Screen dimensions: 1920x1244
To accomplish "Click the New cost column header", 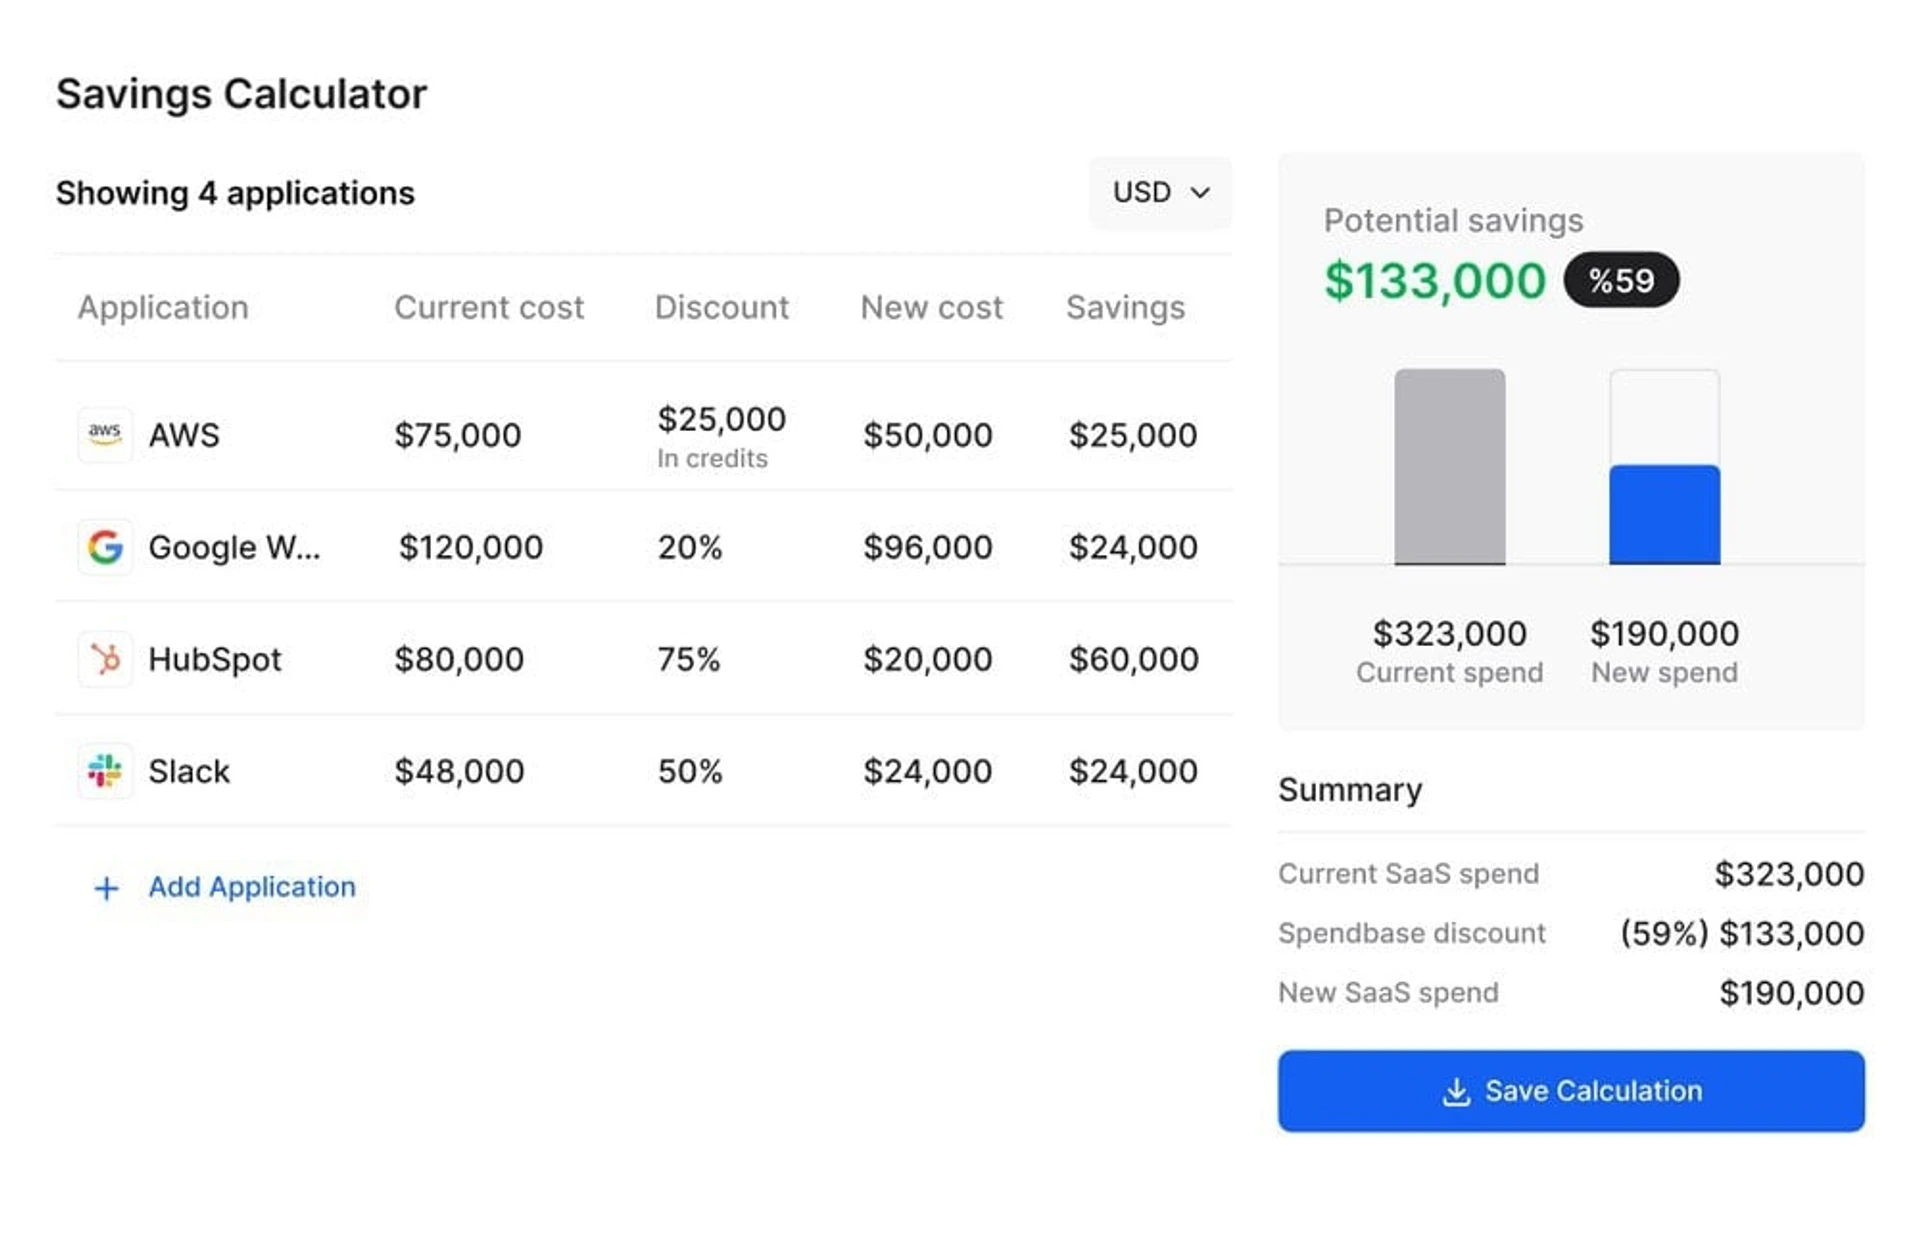I will click(x=932, y=307).
